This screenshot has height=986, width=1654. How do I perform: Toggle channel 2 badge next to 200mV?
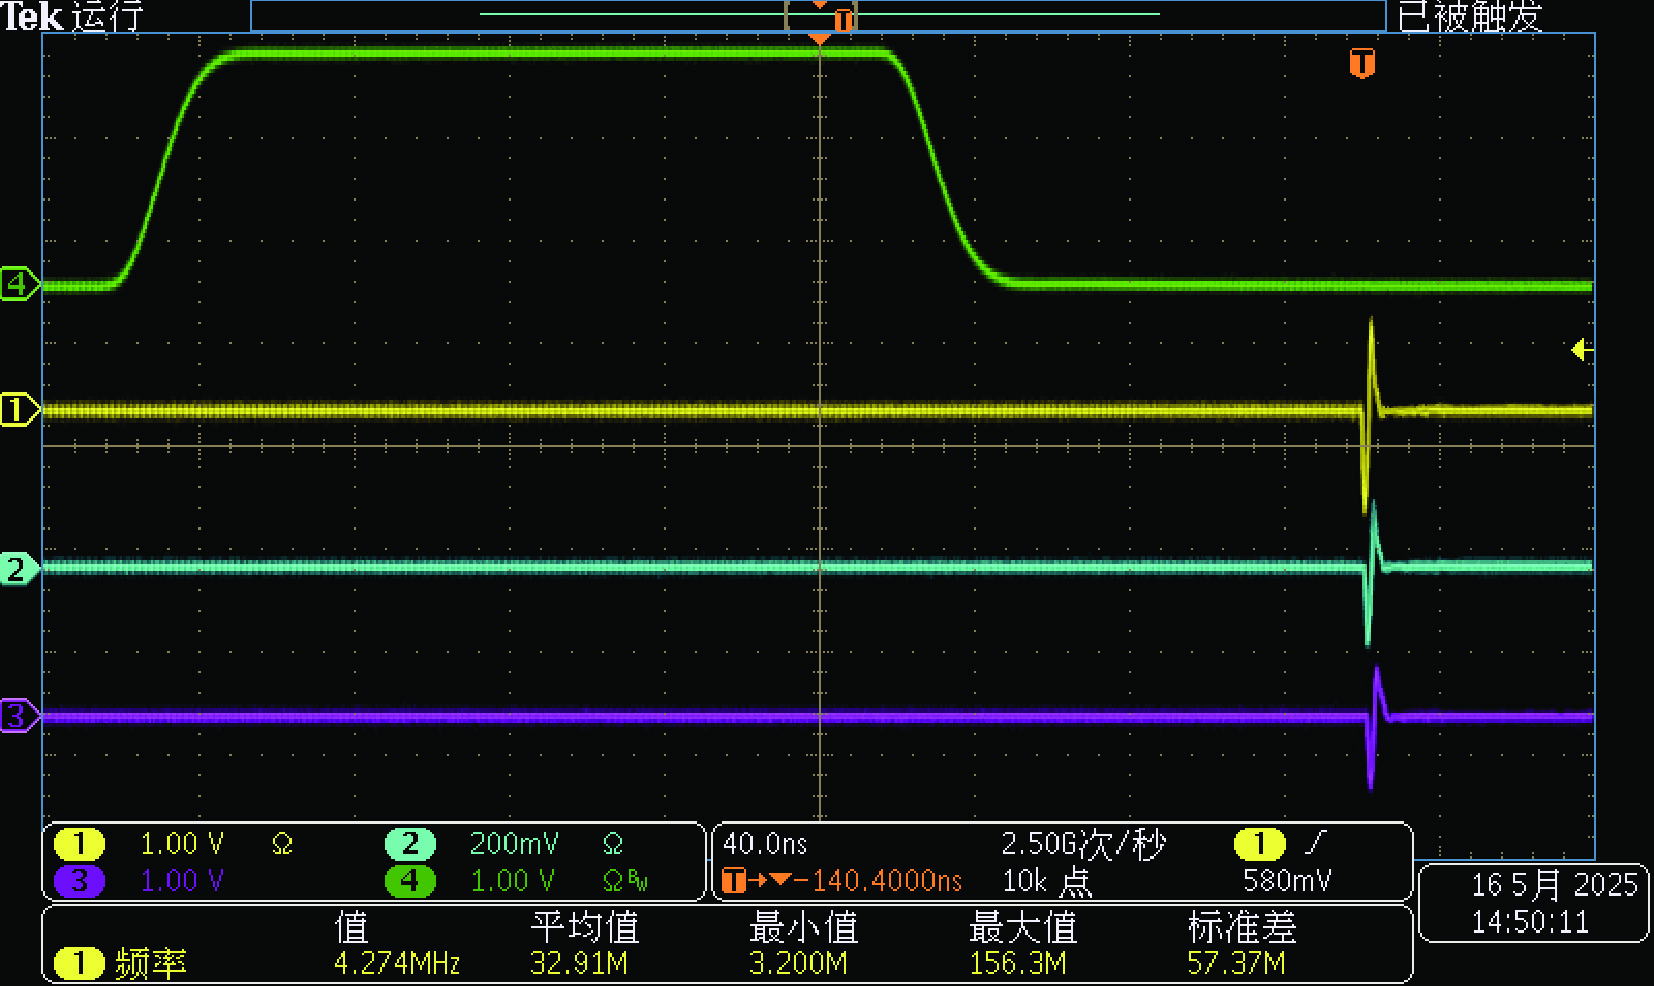point(410,844)
